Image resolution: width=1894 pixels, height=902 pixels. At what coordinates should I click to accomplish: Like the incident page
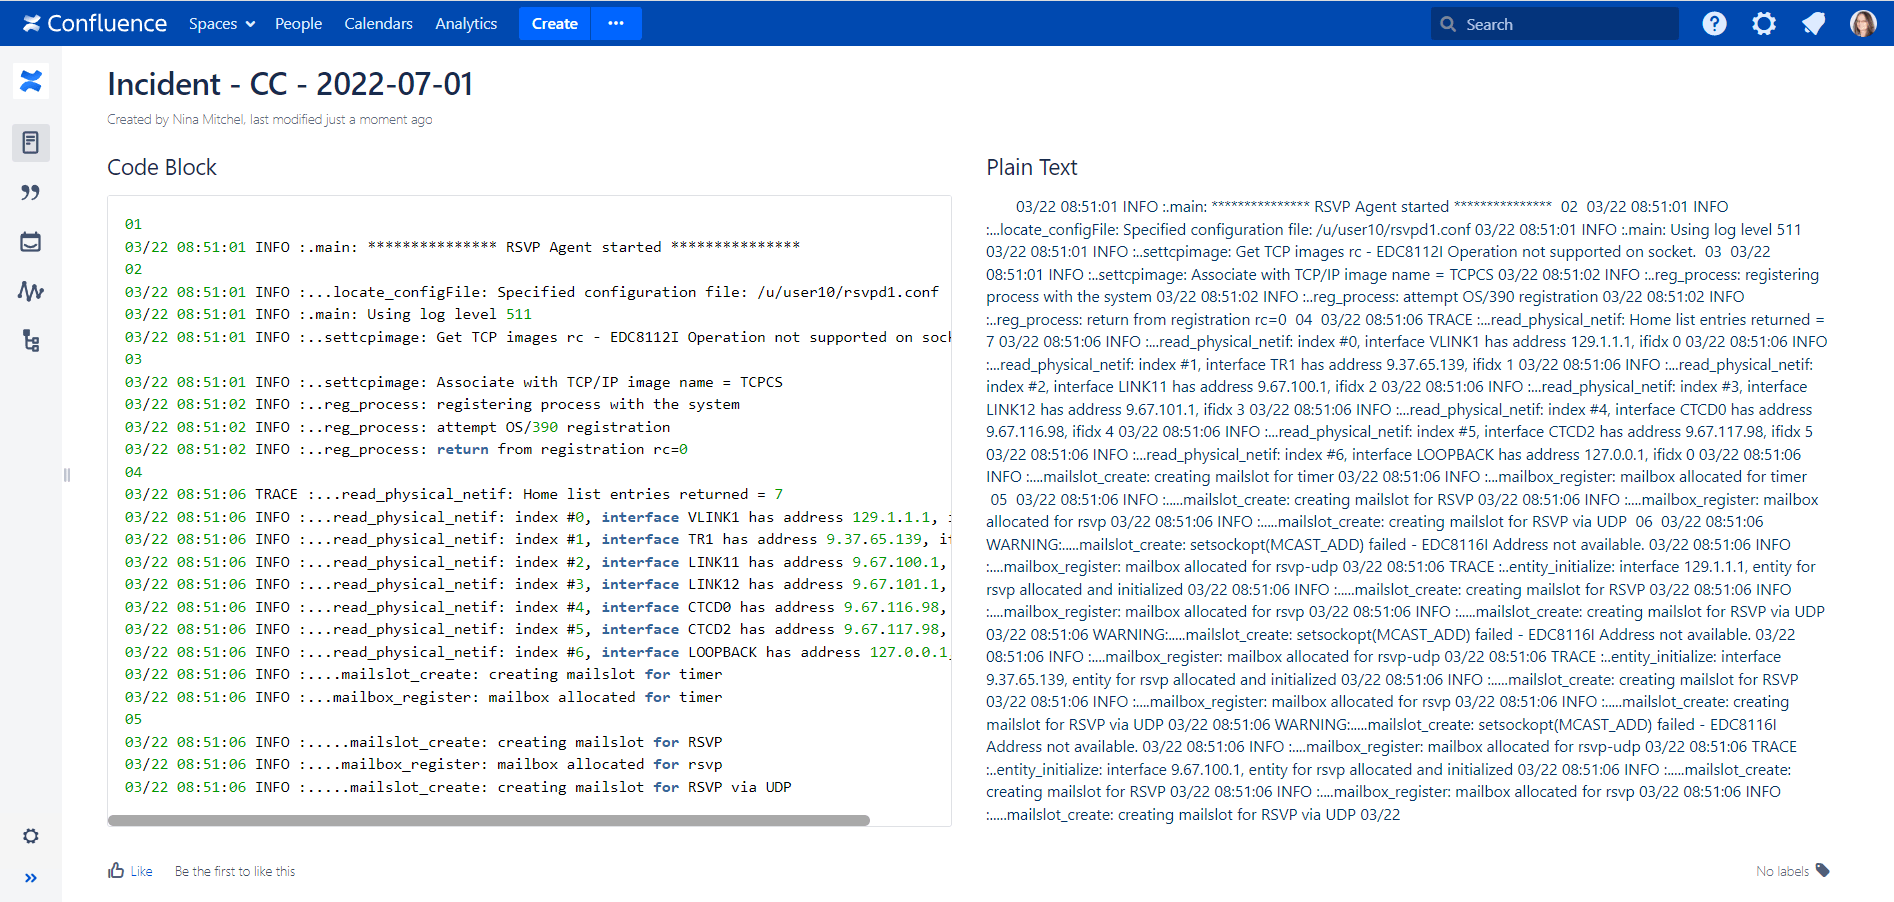click(x=129, y=871)
